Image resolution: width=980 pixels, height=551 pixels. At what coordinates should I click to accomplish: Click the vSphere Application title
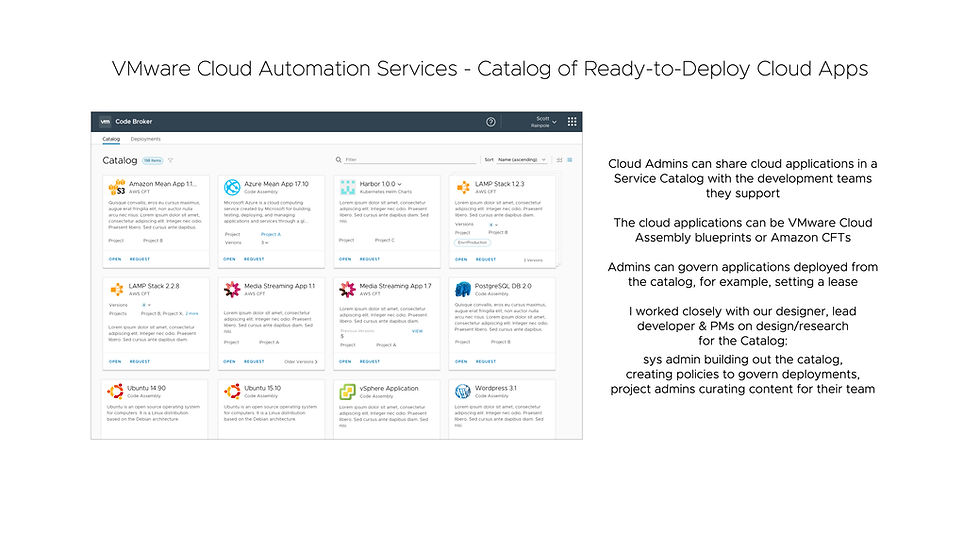(x=389, y=388)
